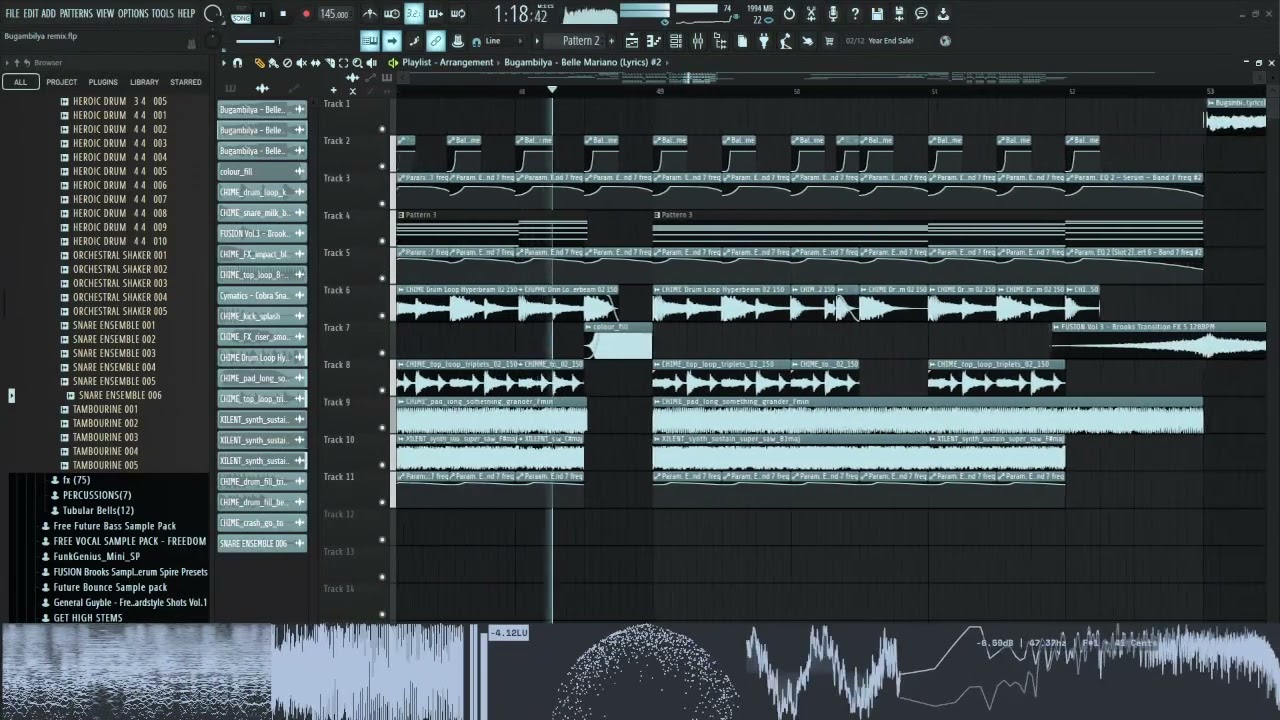Switch between Pattern and Song mode
This screenshot has height=720, width=1280.
coord(241,14)
